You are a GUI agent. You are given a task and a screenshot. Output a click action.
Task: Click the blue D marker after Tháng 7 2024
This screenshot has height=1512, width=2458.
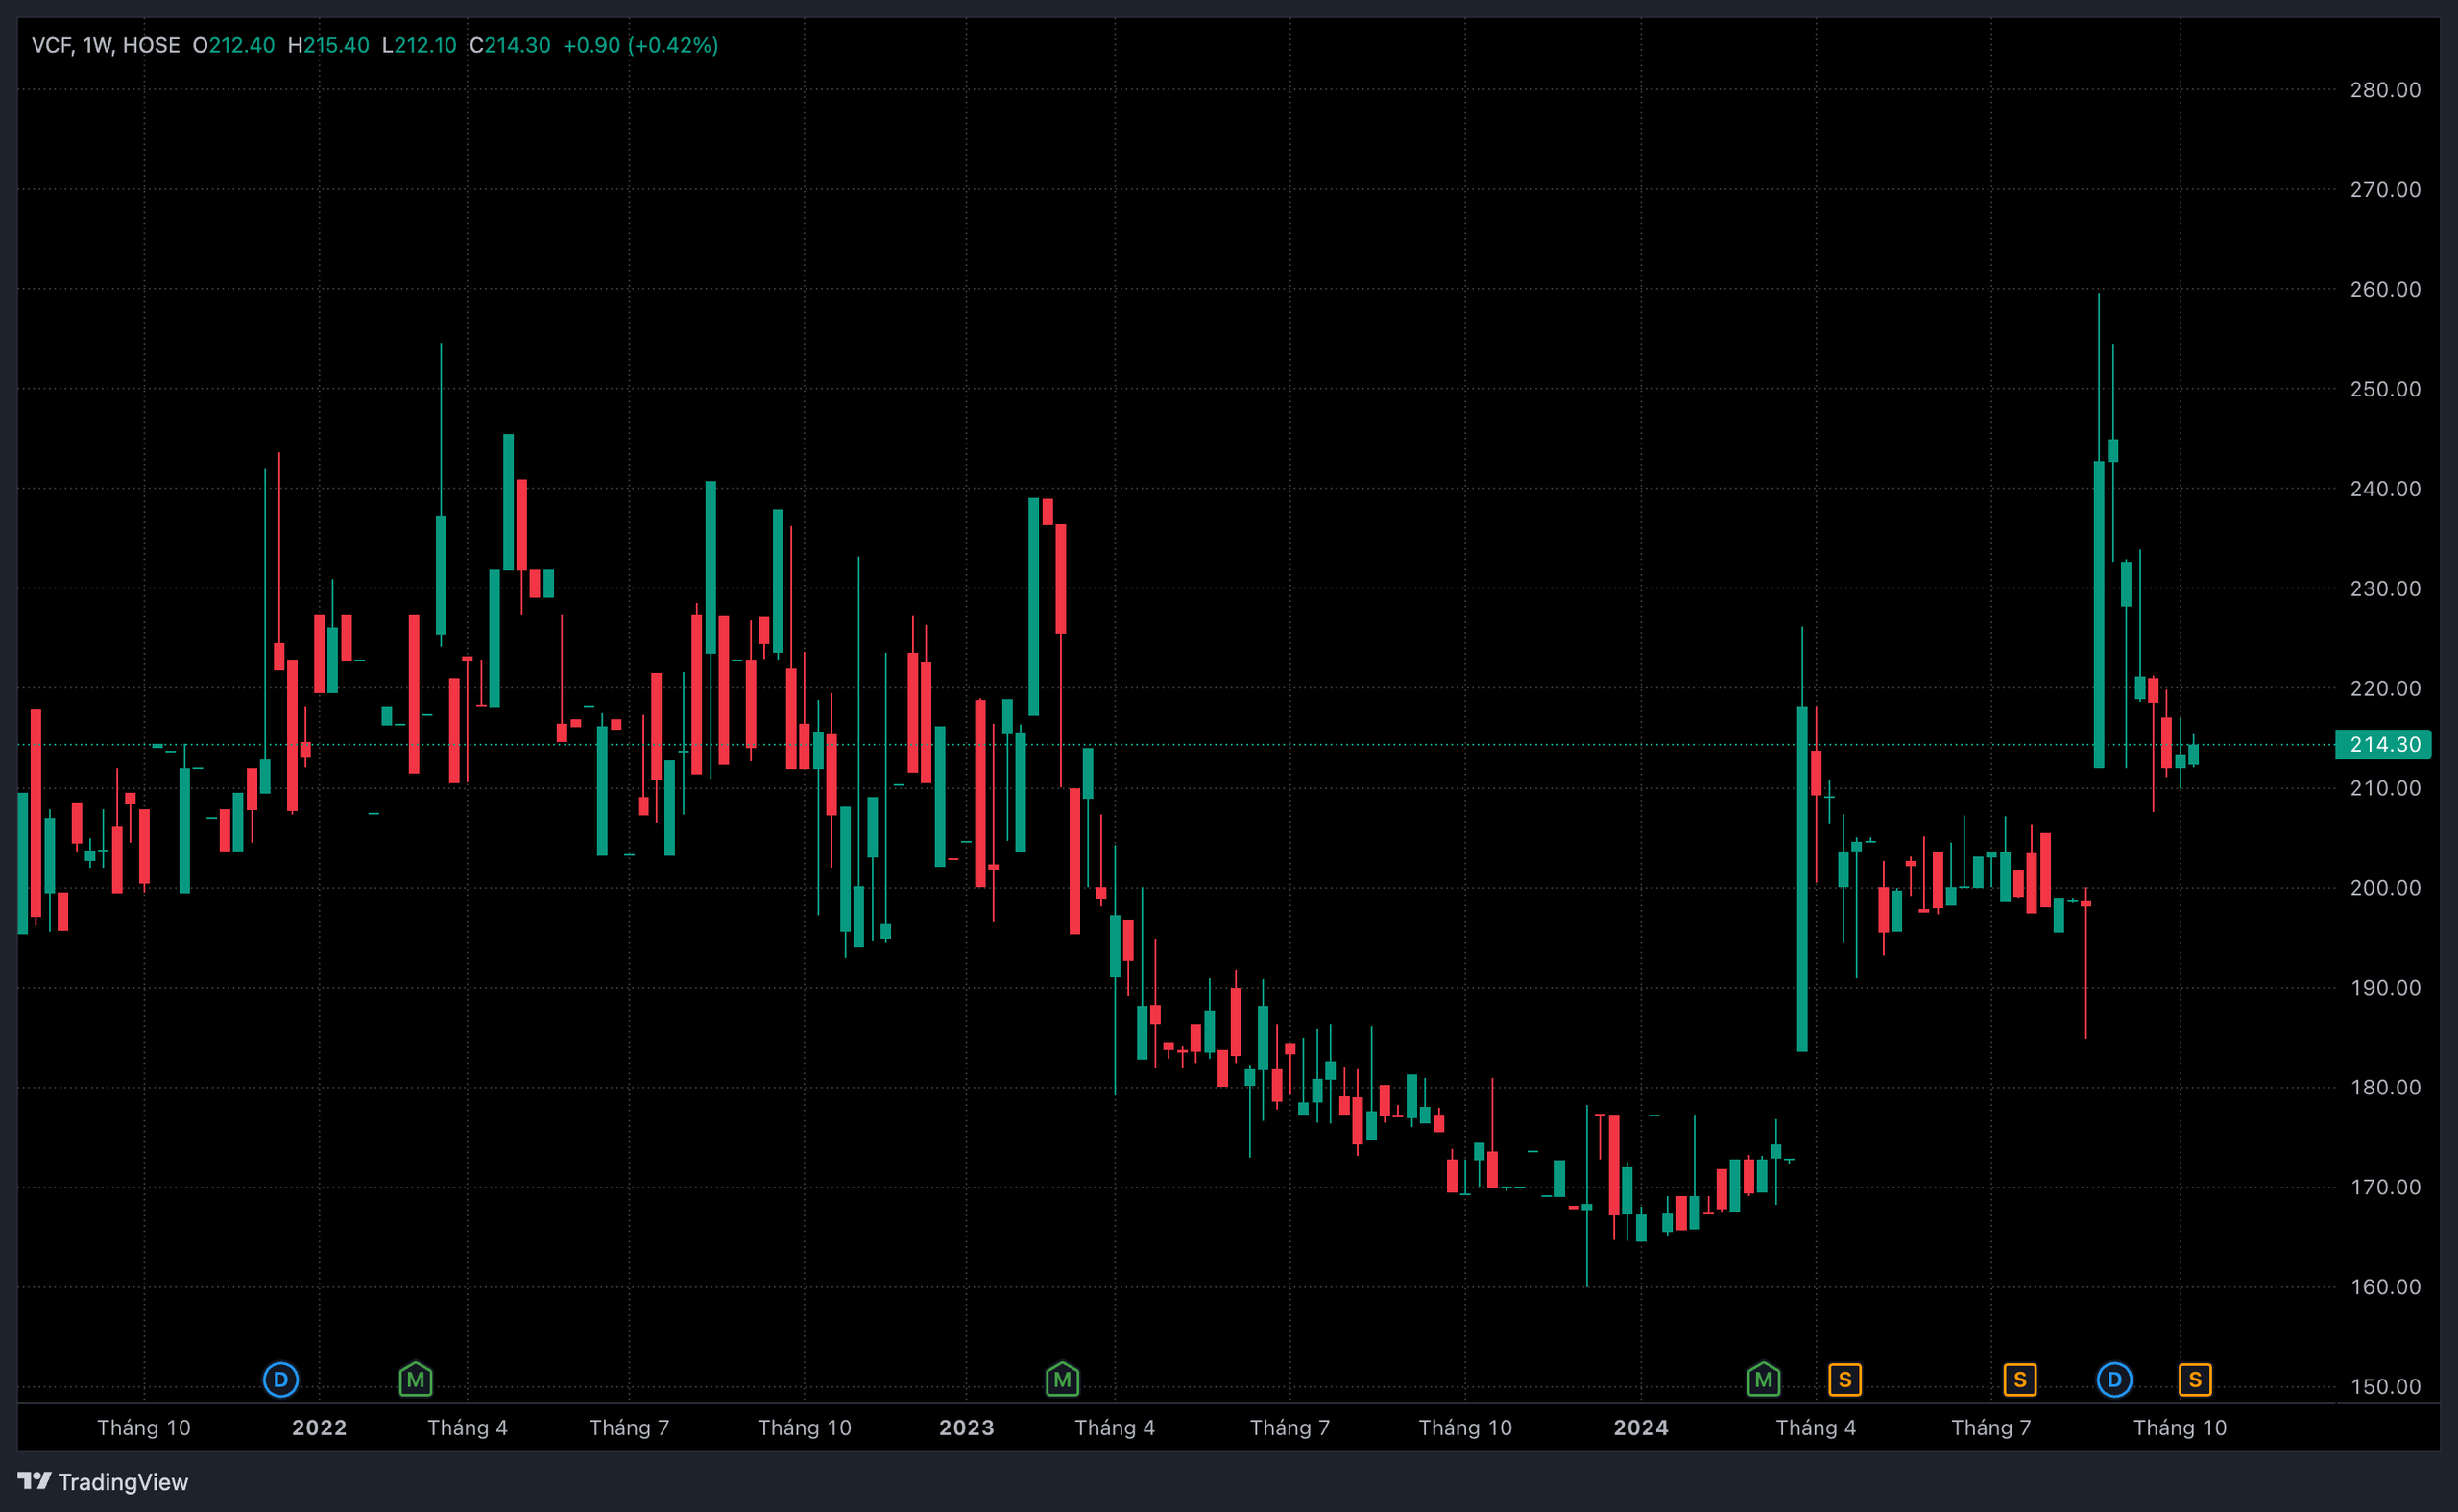coord(2114,1380)
